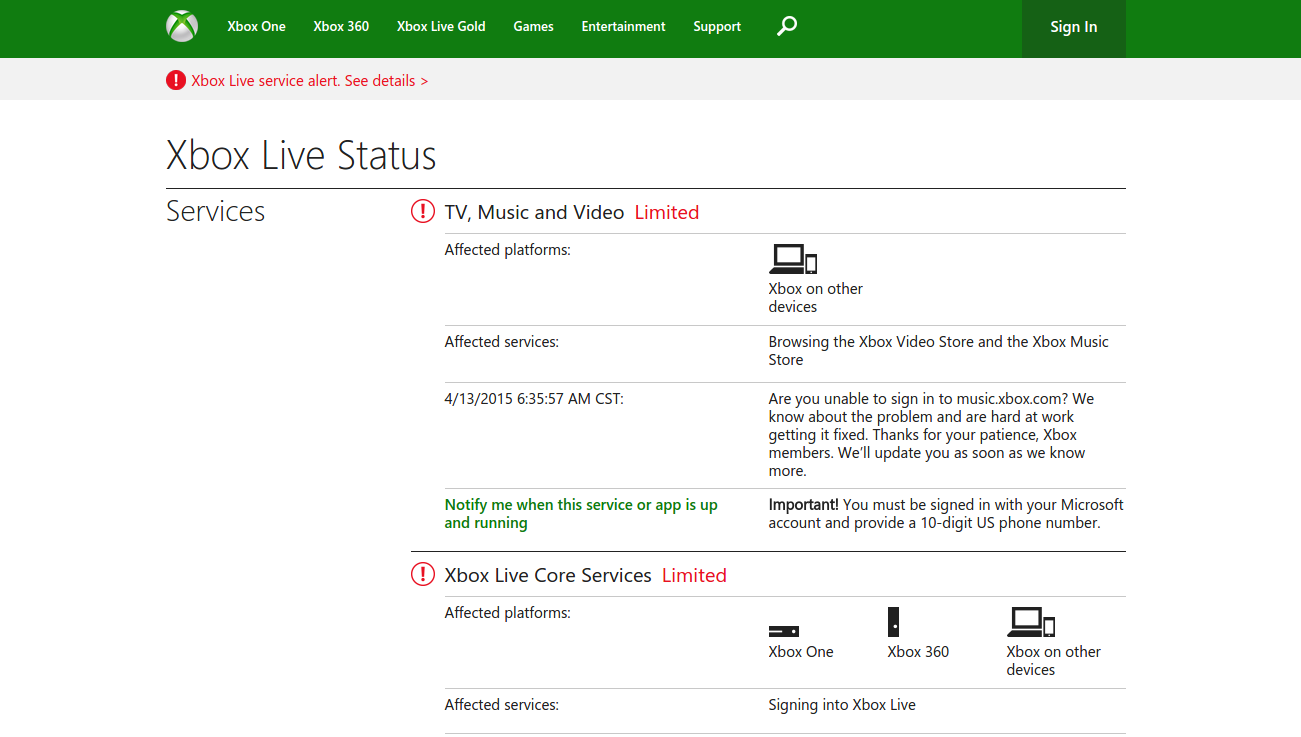Click Xbox on other devices label under Core Services
This screenshot has width=1301, height=737.
point(1053,661)
